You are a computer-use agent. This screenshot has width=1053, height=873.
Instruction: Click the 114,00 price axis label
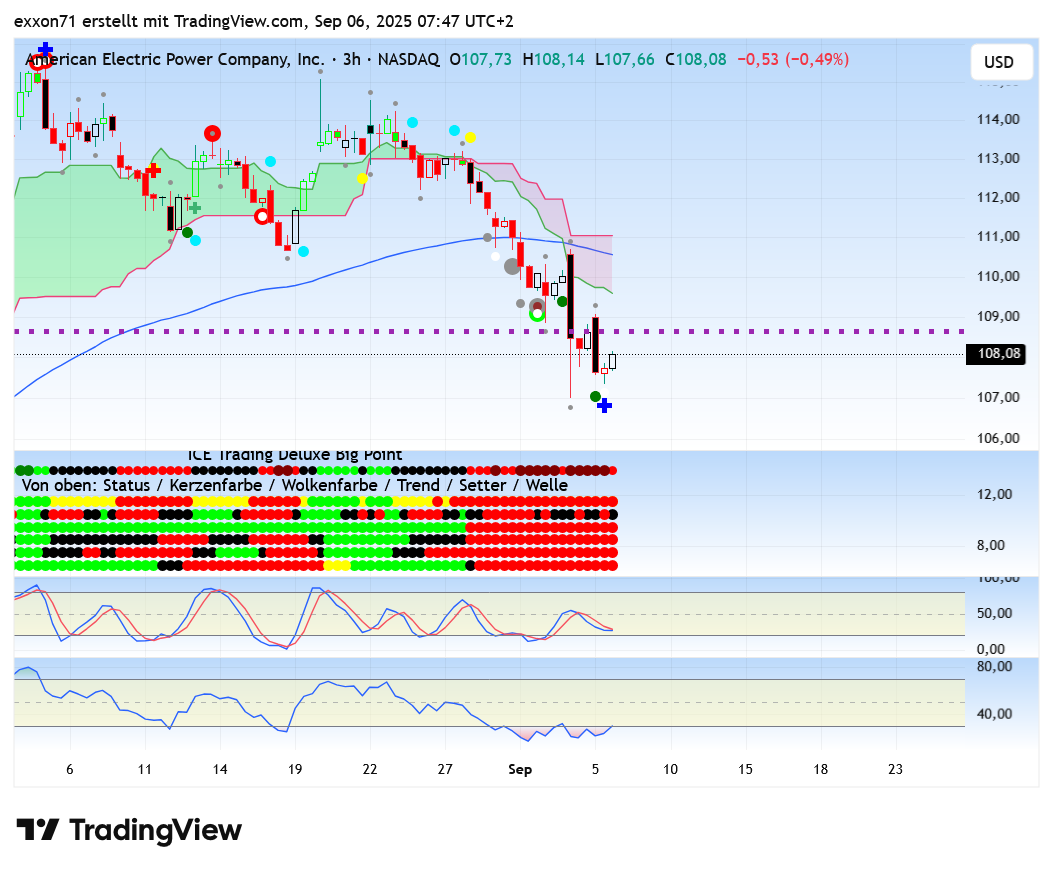tap(999, 119)
